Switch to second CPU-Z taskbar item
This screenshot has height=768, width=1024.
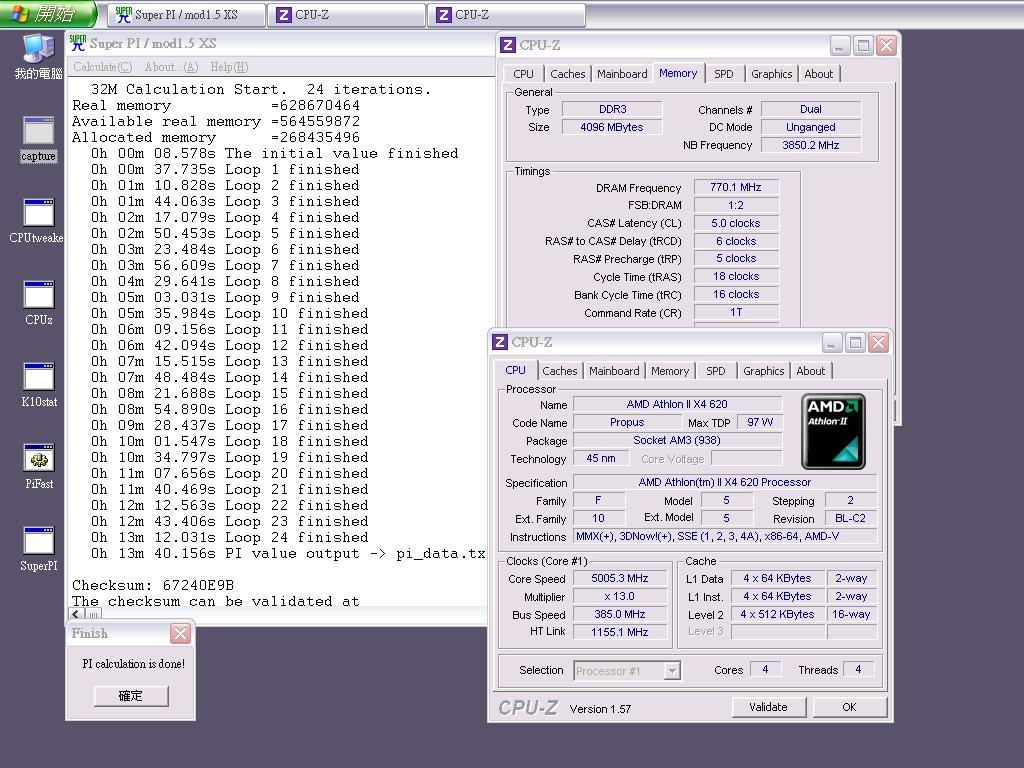coord(507,15)
